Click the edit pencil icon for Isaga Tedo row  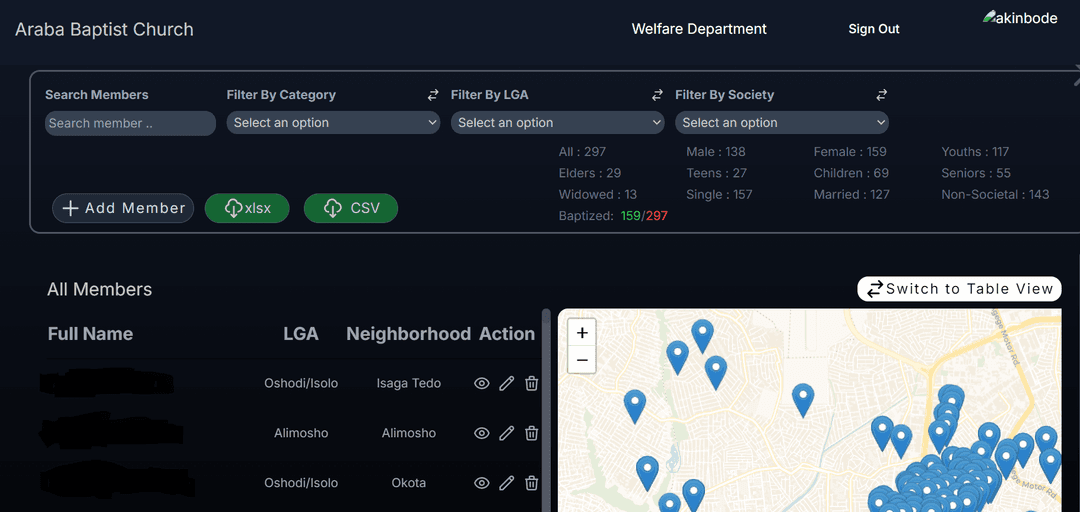coord(506,383)
